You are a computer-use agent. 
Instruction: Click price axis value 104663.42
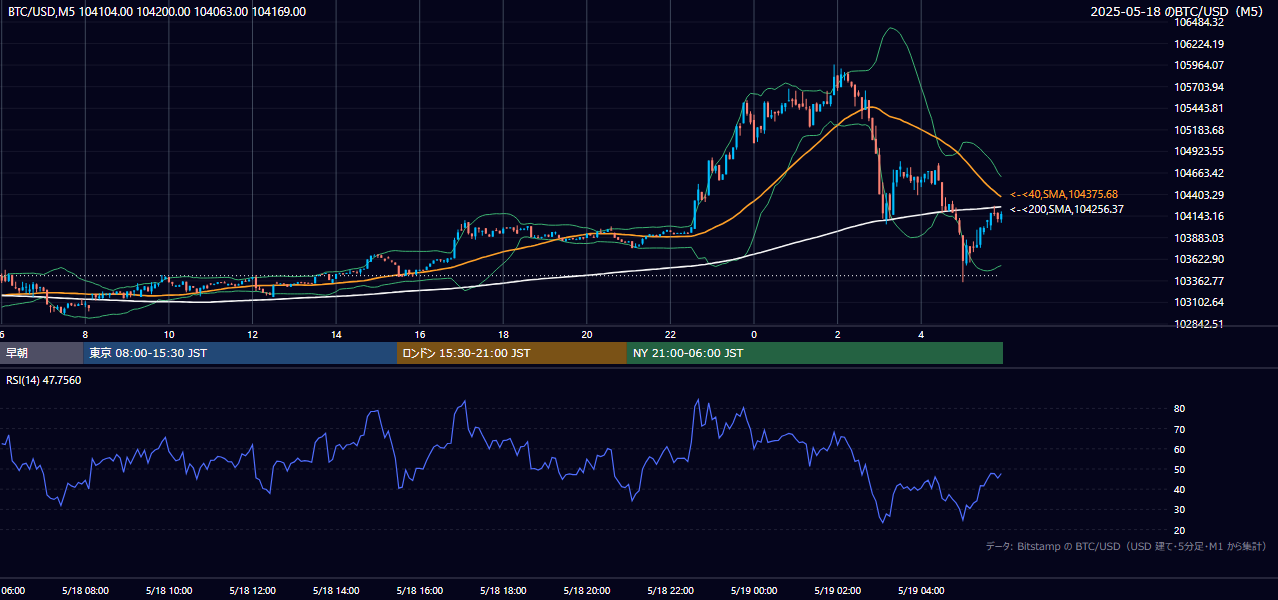coord(1200,173)
